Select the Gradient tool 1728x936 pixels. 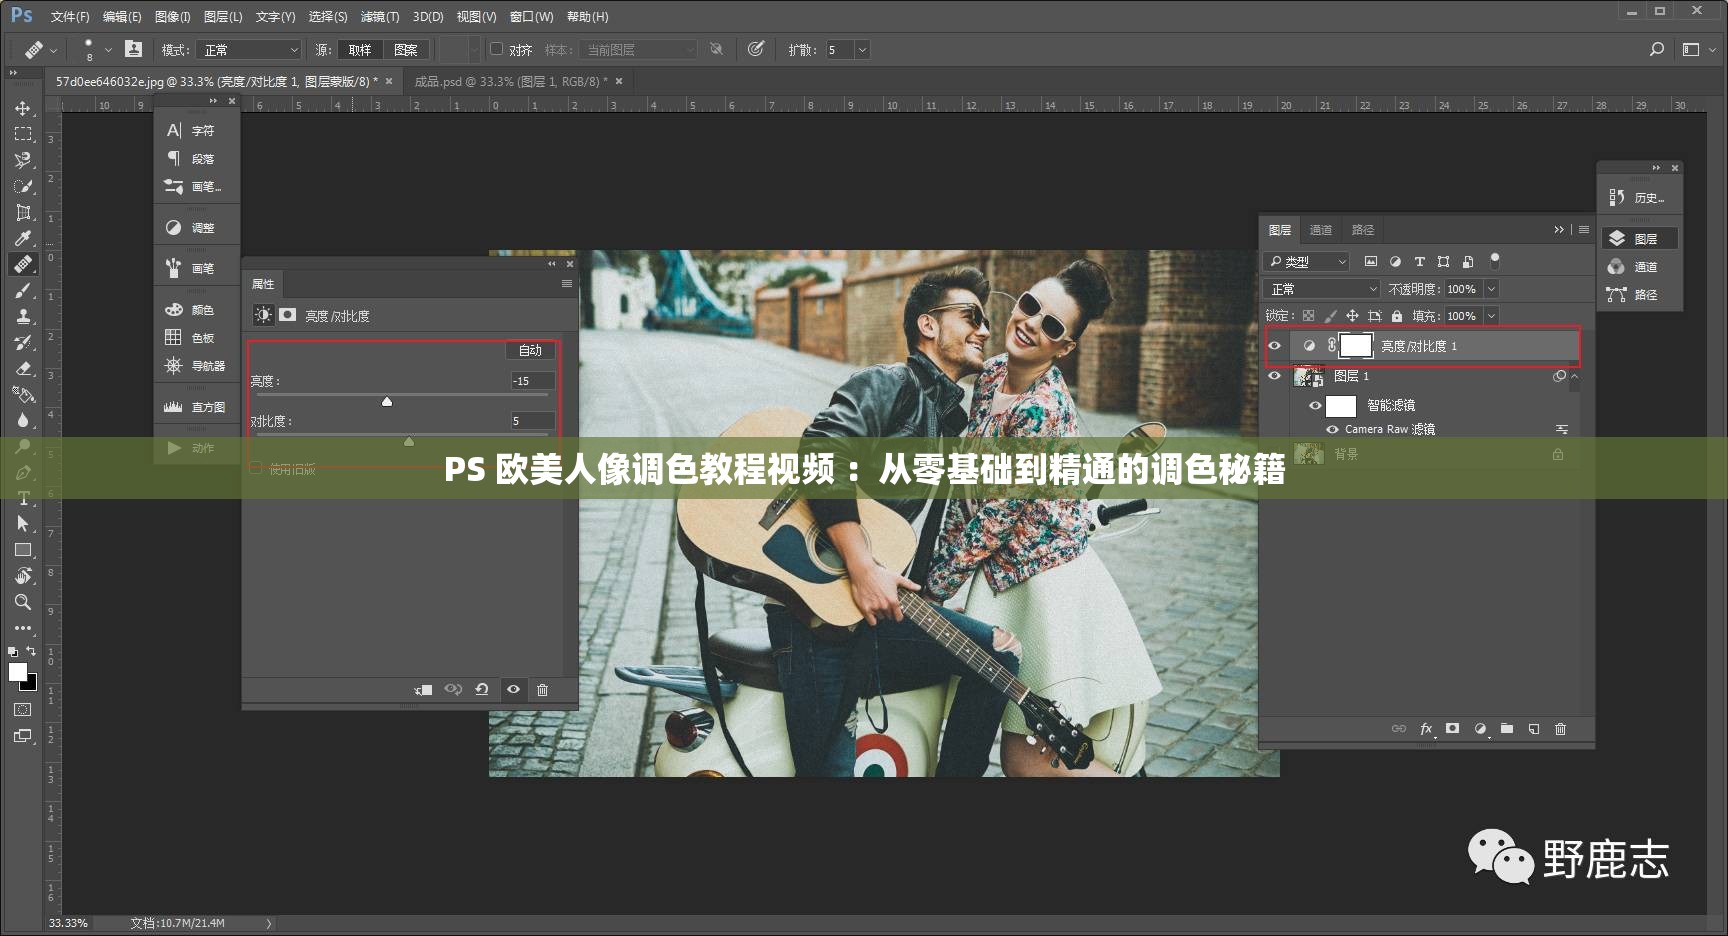[x=23, y=394]
